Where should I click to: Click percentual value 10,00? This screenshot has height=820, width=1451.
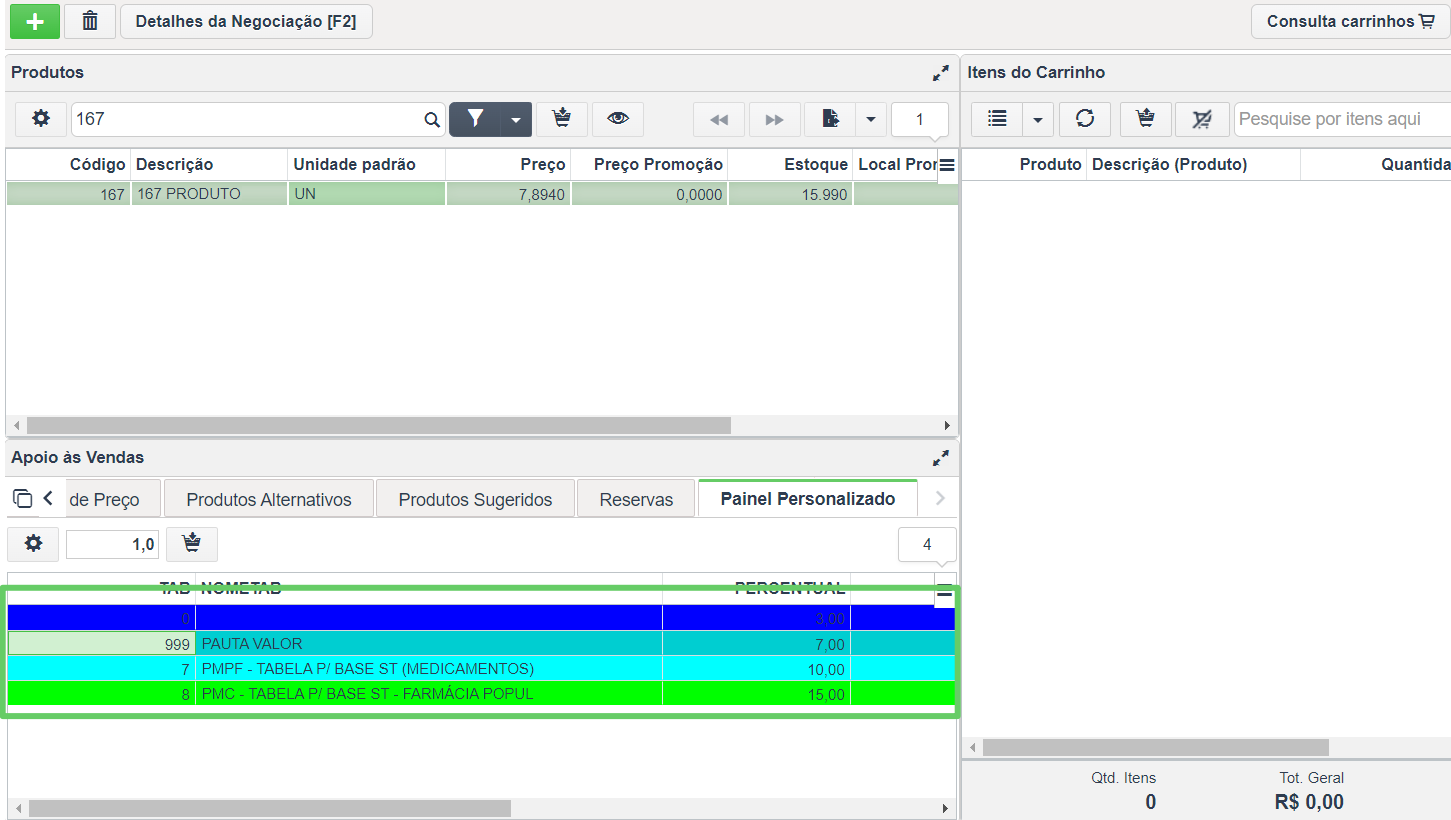tap(826, 669)
